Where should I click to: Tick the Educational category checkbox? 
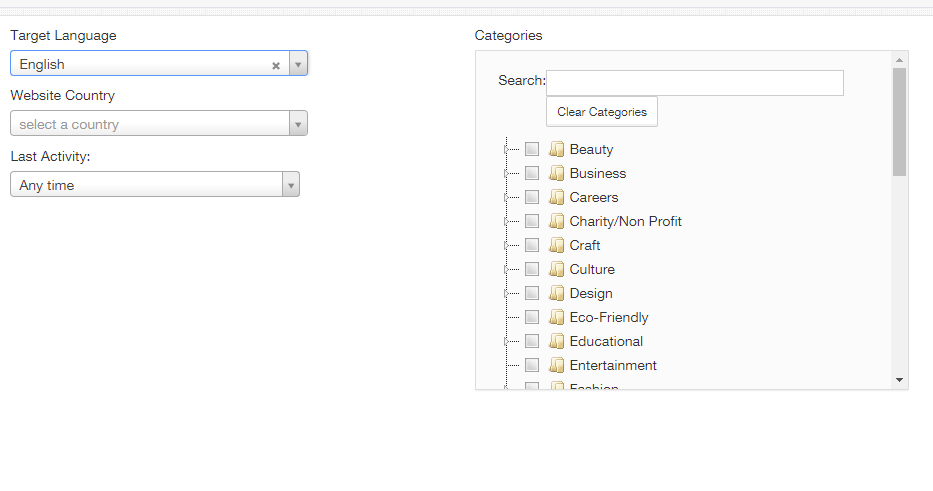point(532,341)
